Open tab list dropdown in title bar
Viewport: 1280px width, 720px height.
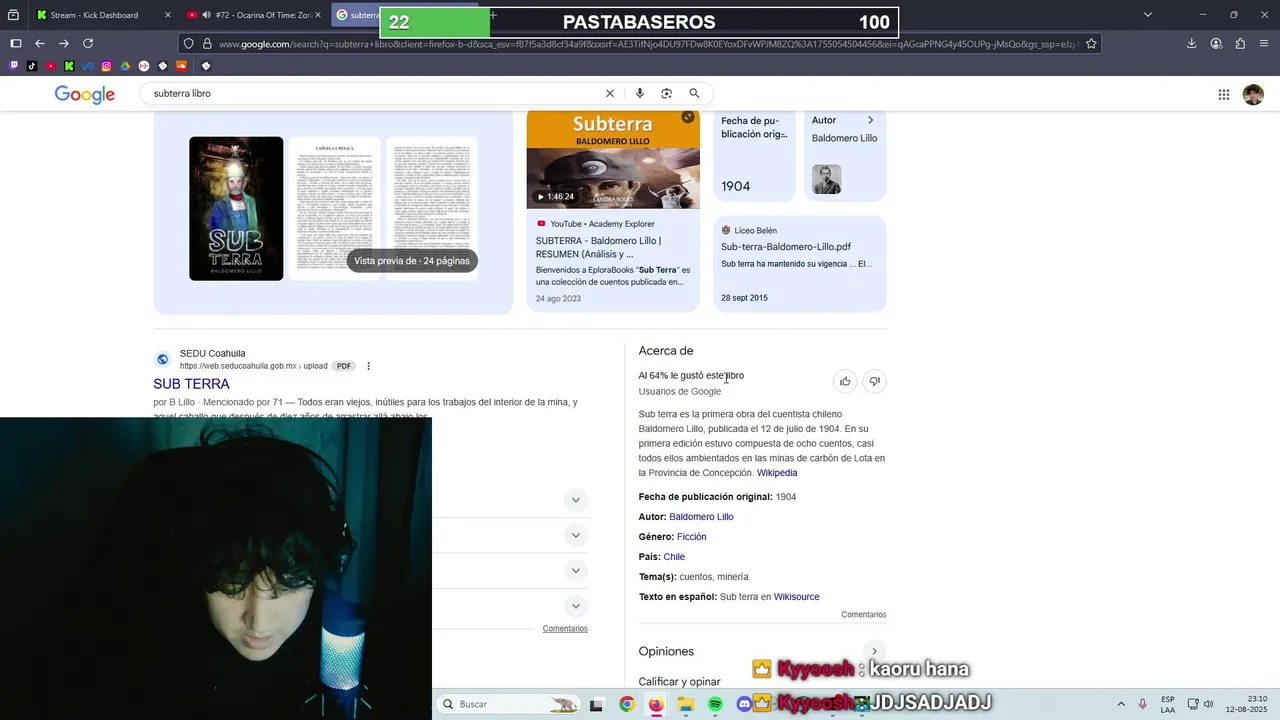(x=1148, y=15)
